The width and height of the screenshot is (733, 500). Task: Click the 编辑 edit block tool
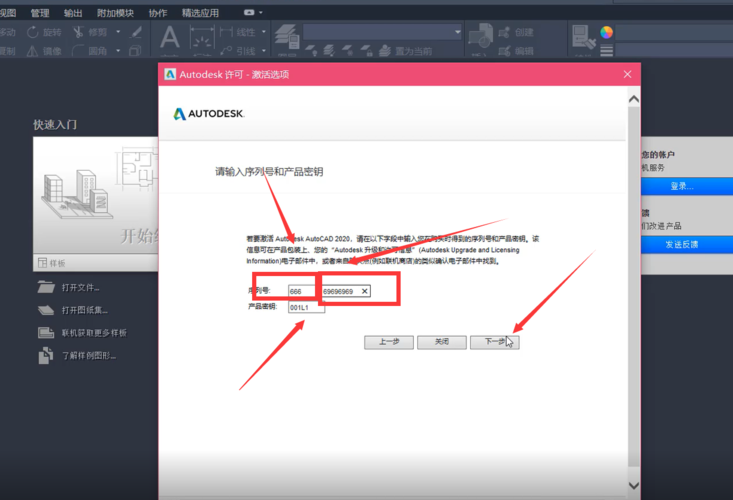tap(516, 51)
